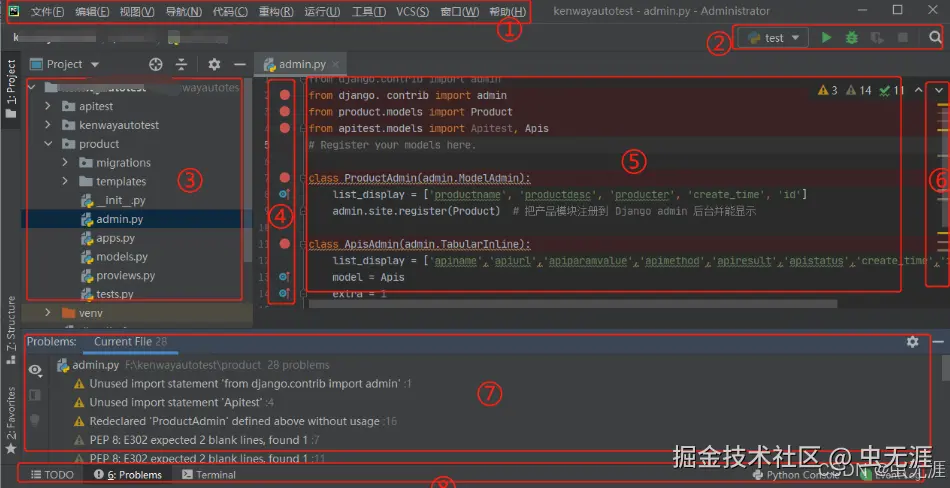
Task: Click the Run with Coverage icon
Action: pos(877,38)
